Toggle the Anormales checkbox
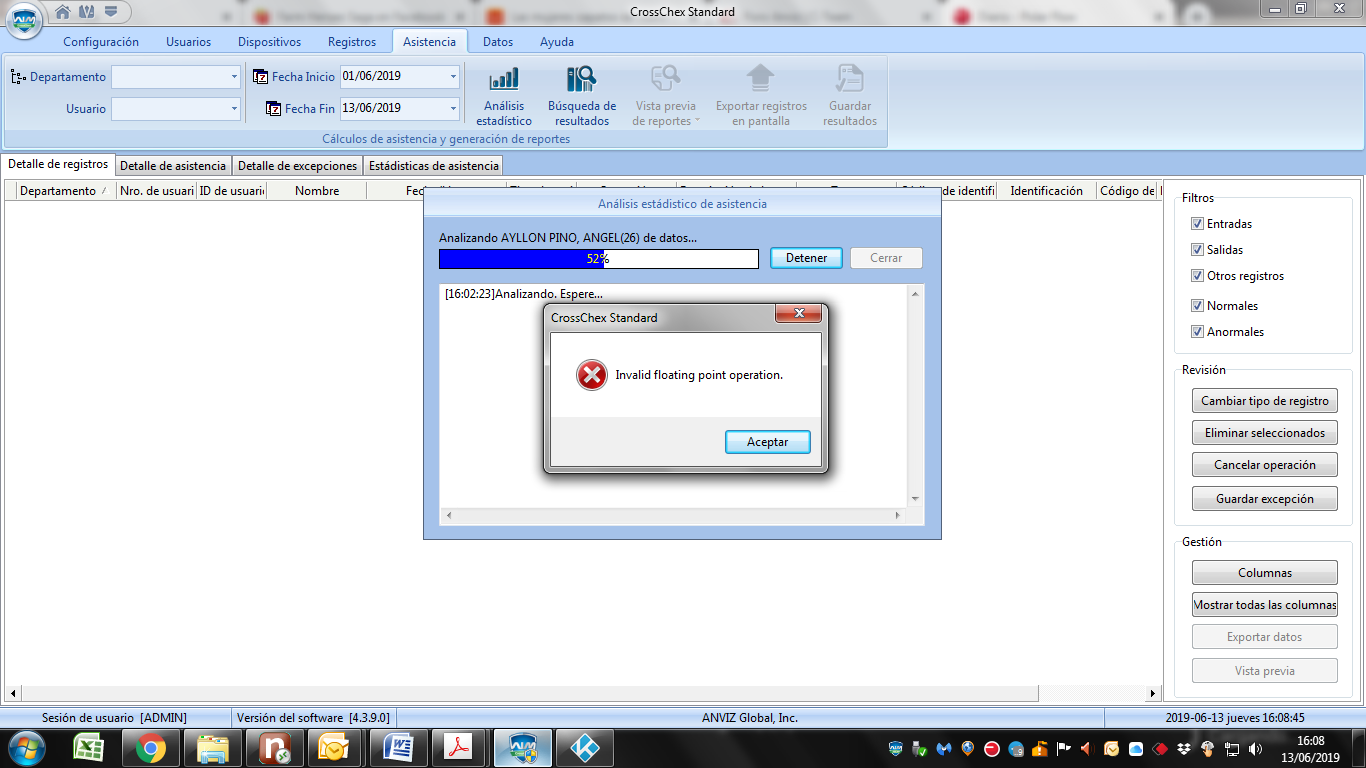Screen dimensions: 1366x768 point(1197,332)
